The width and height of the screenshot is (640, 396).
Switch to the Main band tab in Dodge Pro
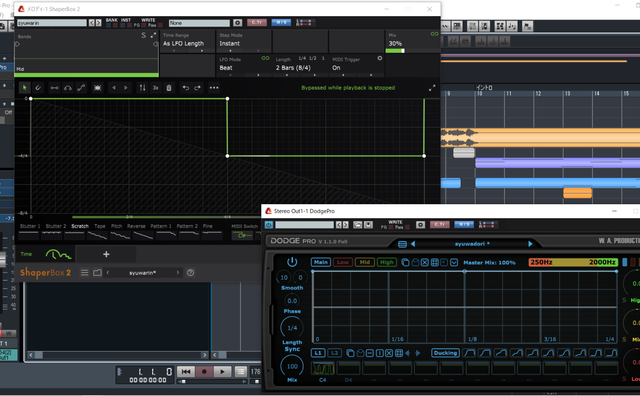pyautogui.click(x=321, y=262)
